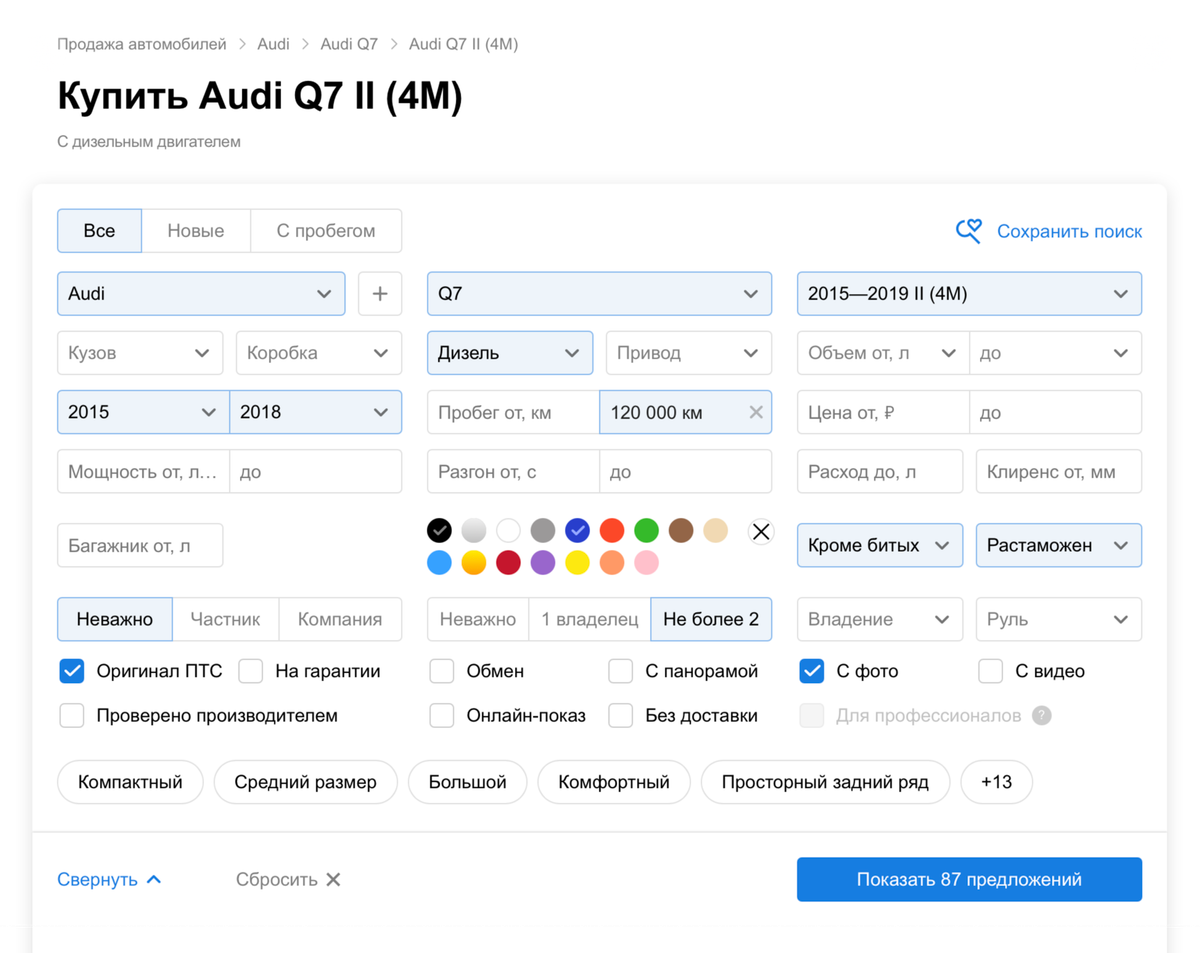
Task: Tick the Обмен checkbox
Action: coord(442,671)
